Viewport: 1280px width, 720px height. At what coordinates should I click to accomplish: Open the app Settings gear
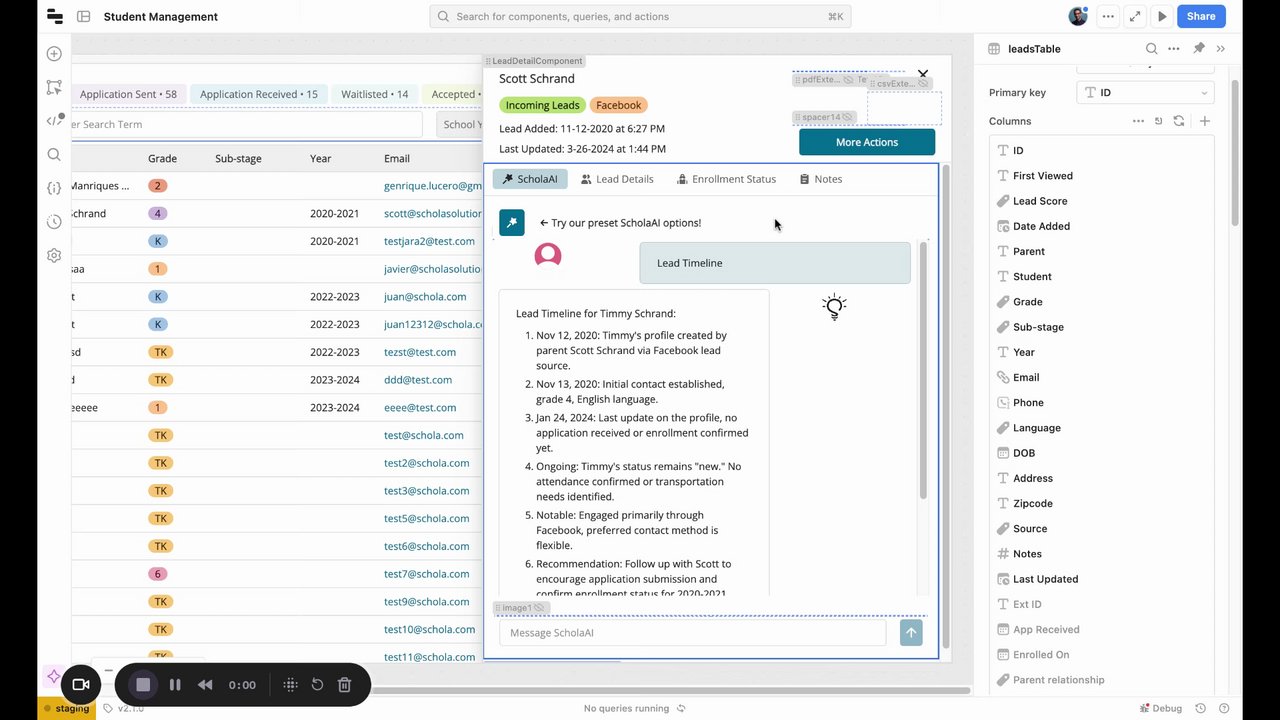coord(54,255)
